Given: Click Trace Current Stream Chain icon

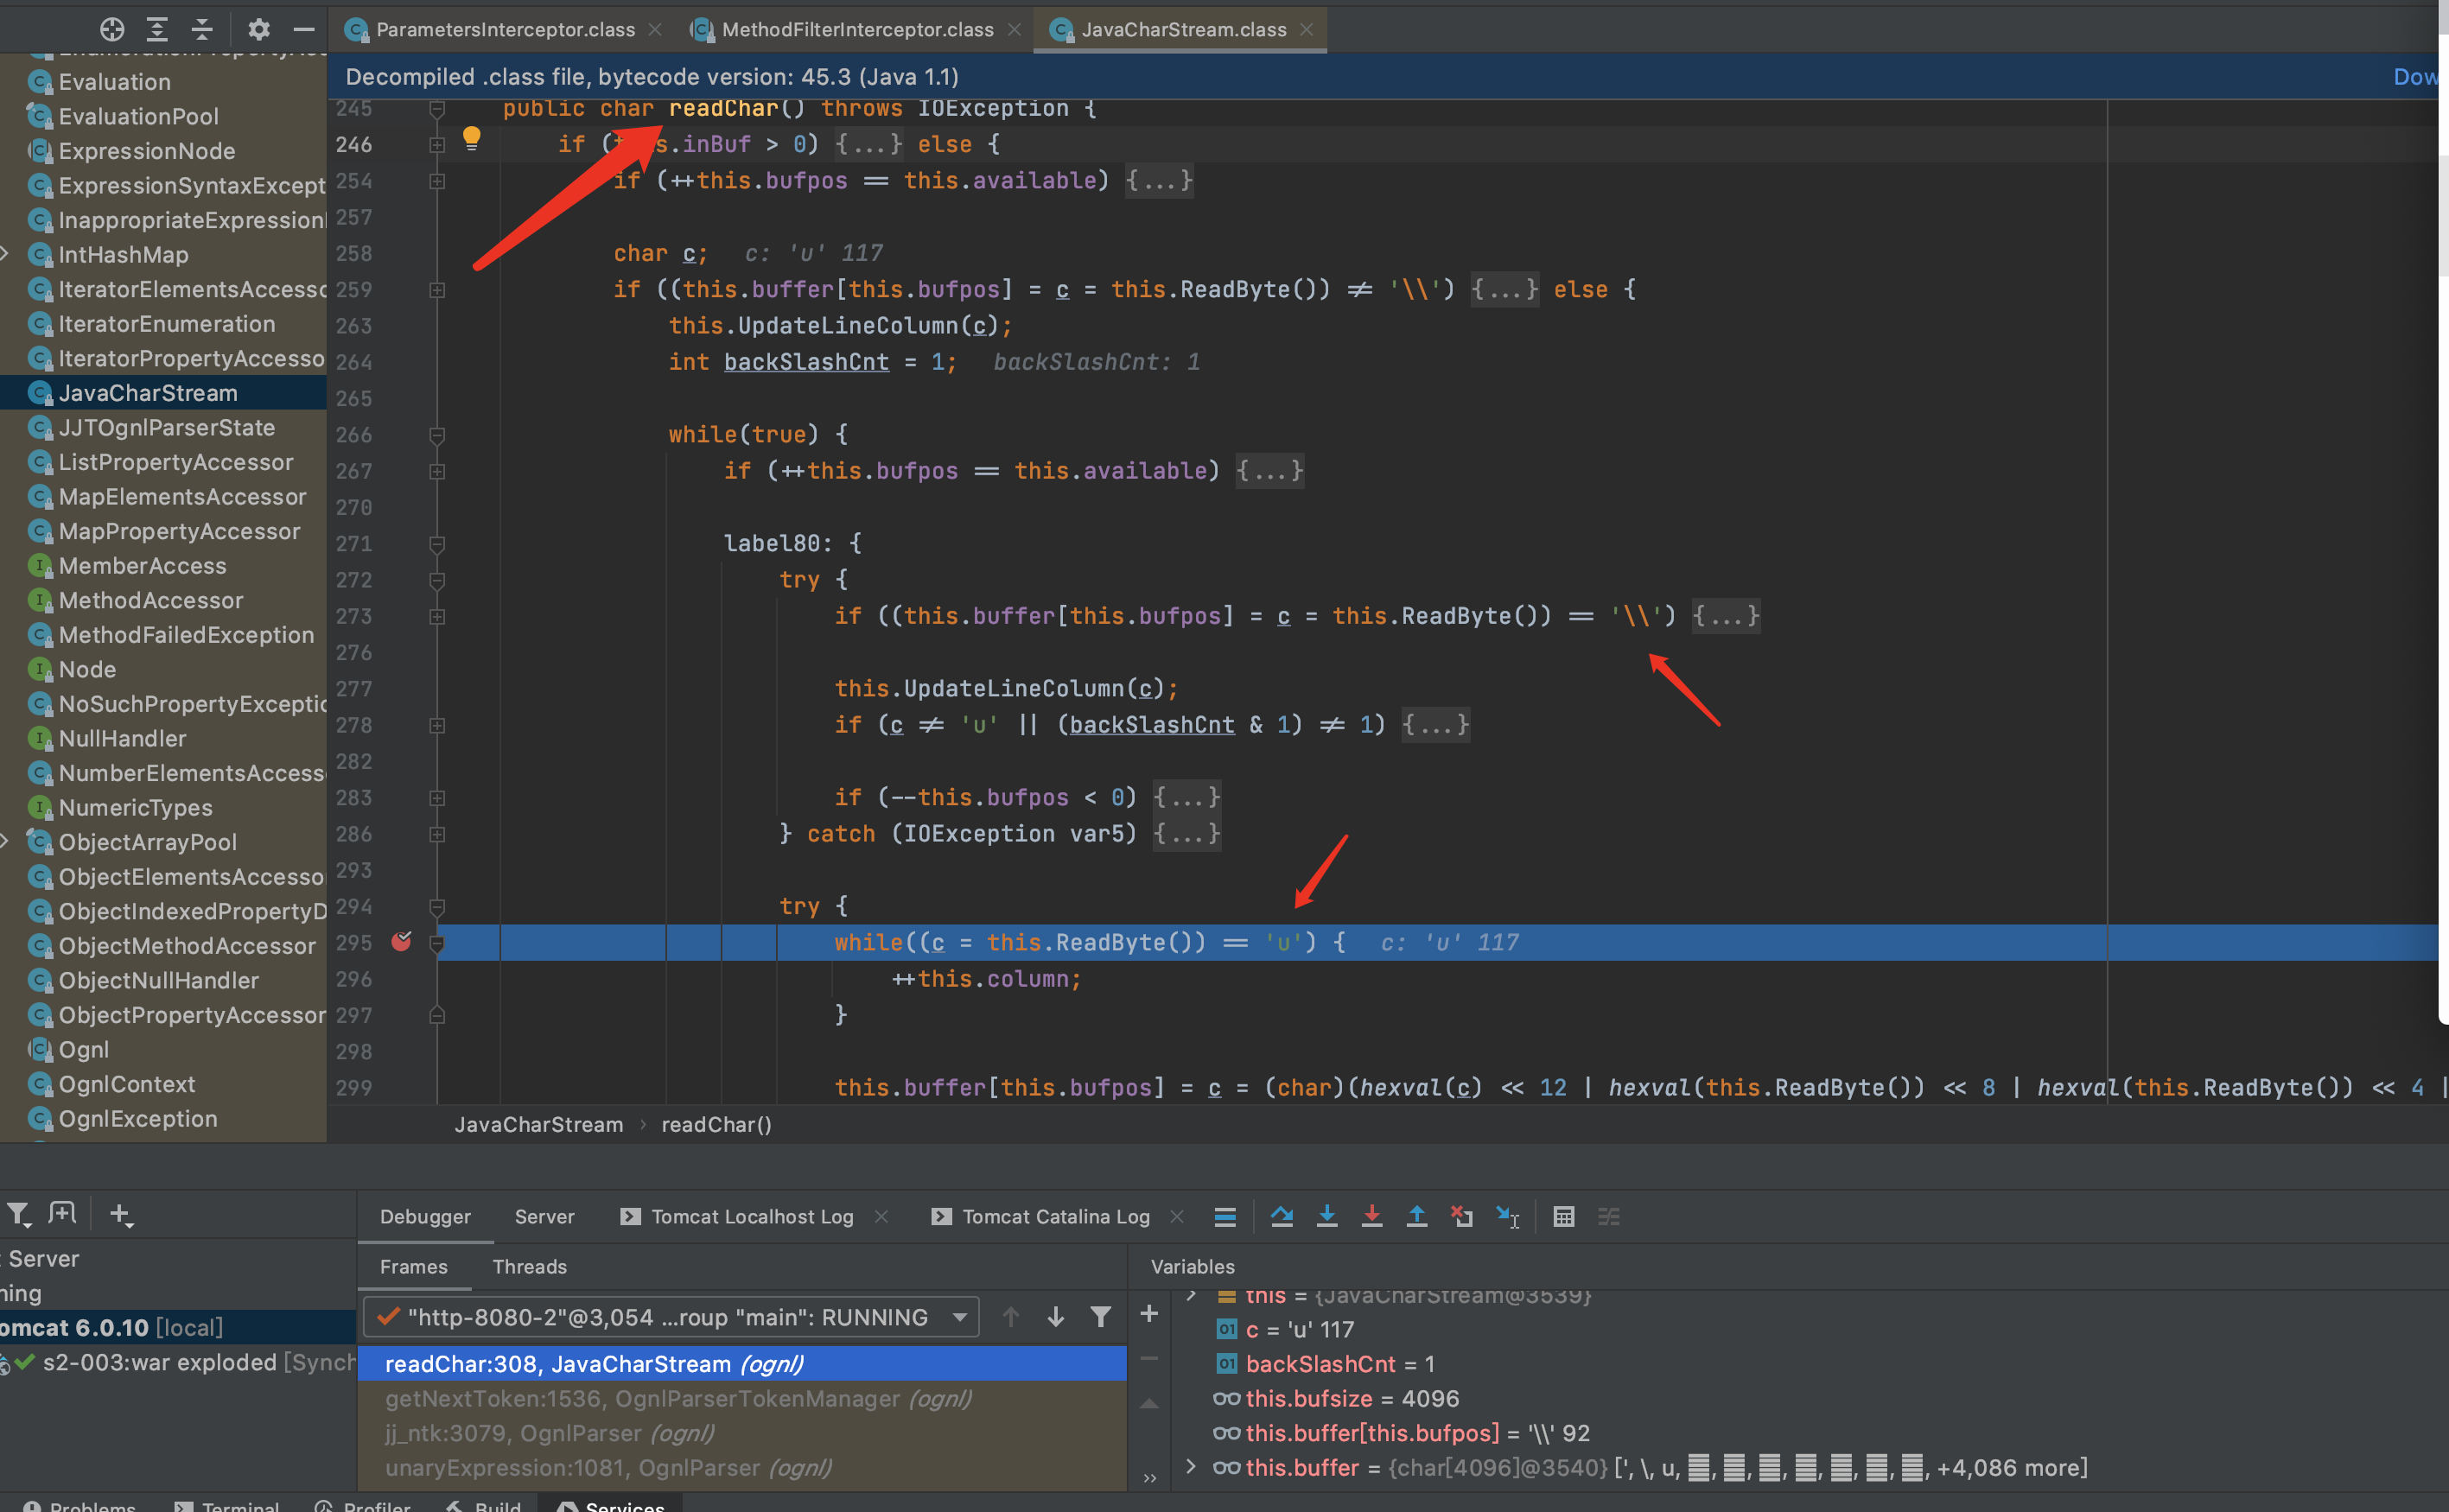Looking at the screenshot, I should pyautogui.click(x=1609, y=1216).
